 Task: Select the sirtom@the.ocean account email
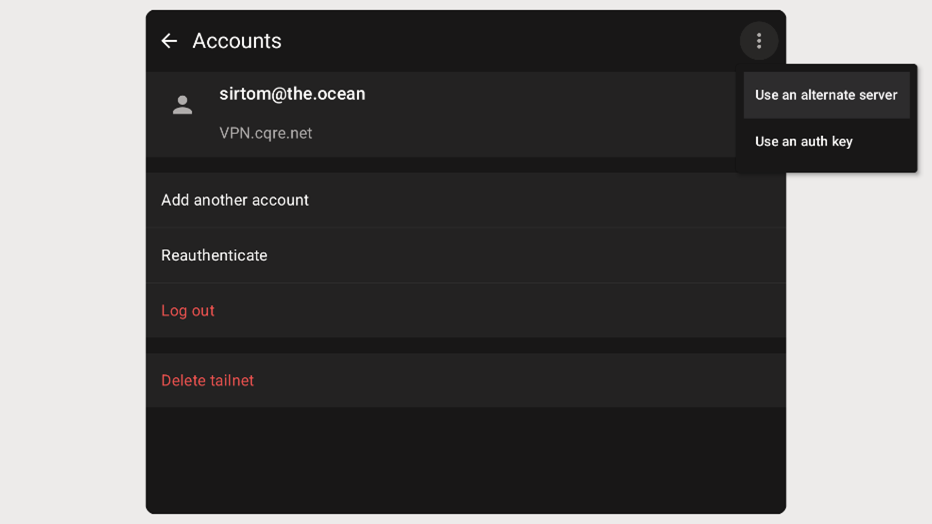(x=292, y=94)
